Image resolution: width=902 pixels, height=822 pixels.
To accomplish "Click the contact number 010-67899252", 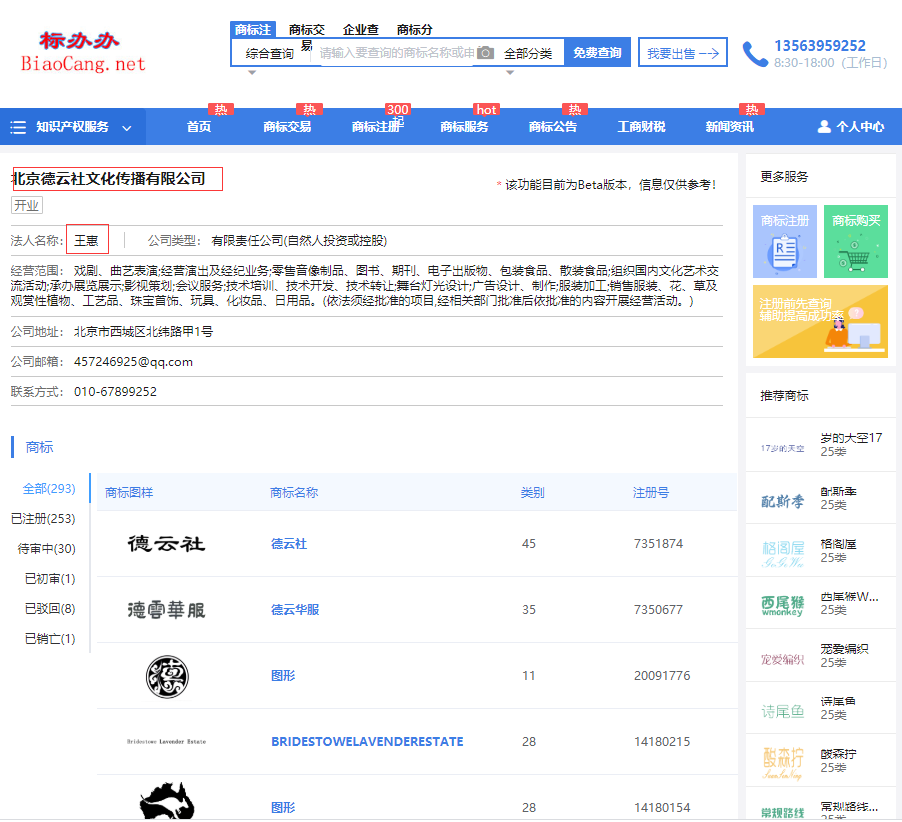I will [x=115, y=392].
